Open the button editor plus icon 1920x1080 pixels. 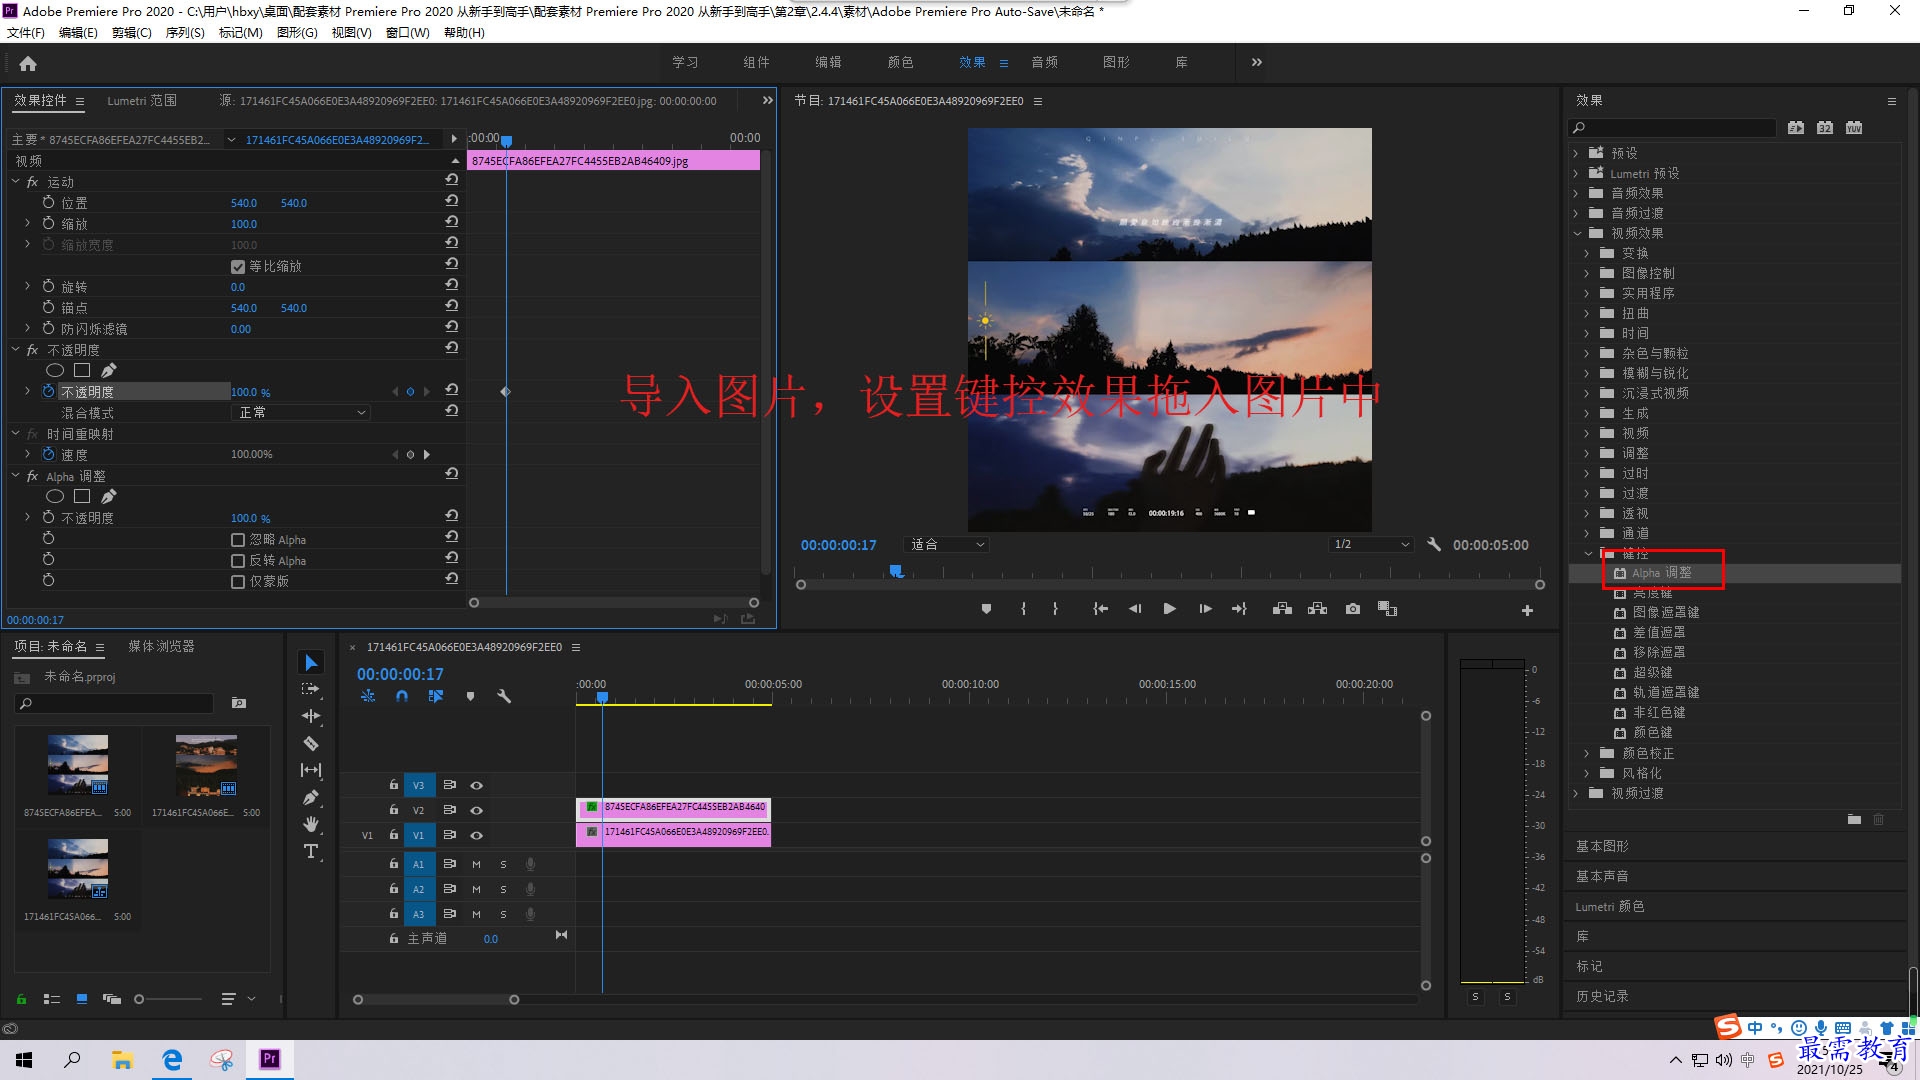(x=1527, y=610)
